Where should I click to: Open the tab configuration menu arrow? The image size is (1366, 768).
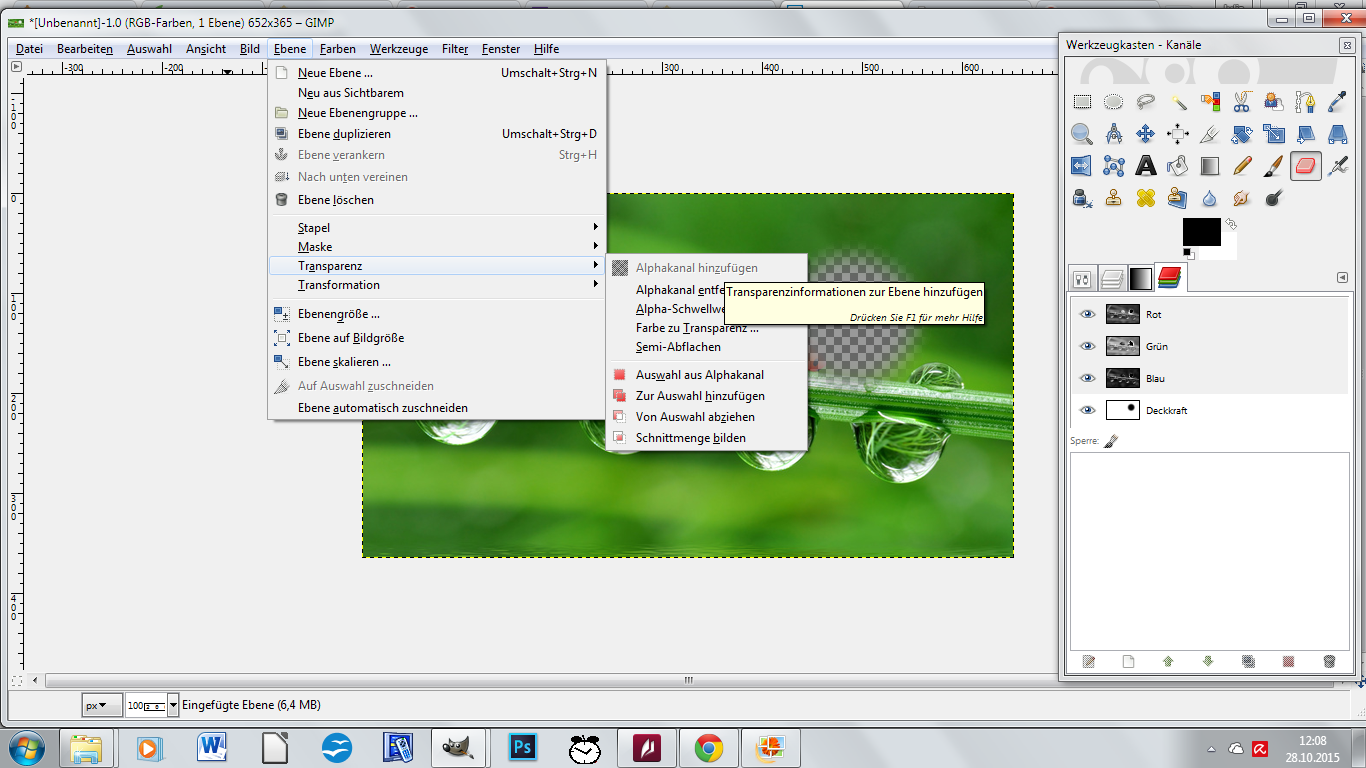1342,277
